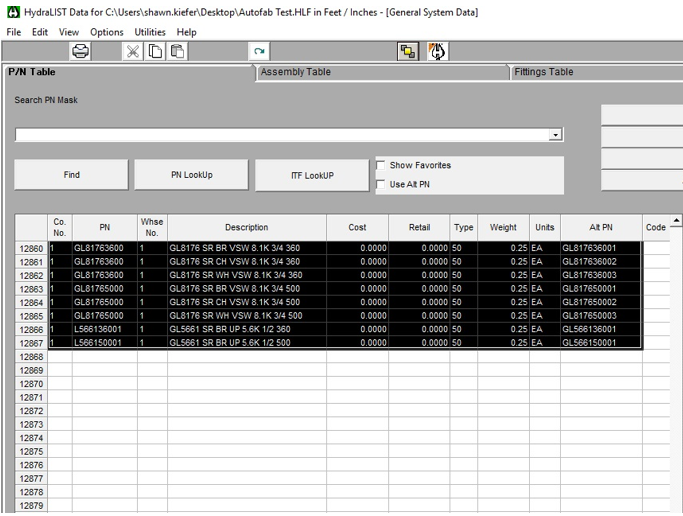Click the Weight column header
The width and height of the screenshot is (683, 516).
(503, 227)
